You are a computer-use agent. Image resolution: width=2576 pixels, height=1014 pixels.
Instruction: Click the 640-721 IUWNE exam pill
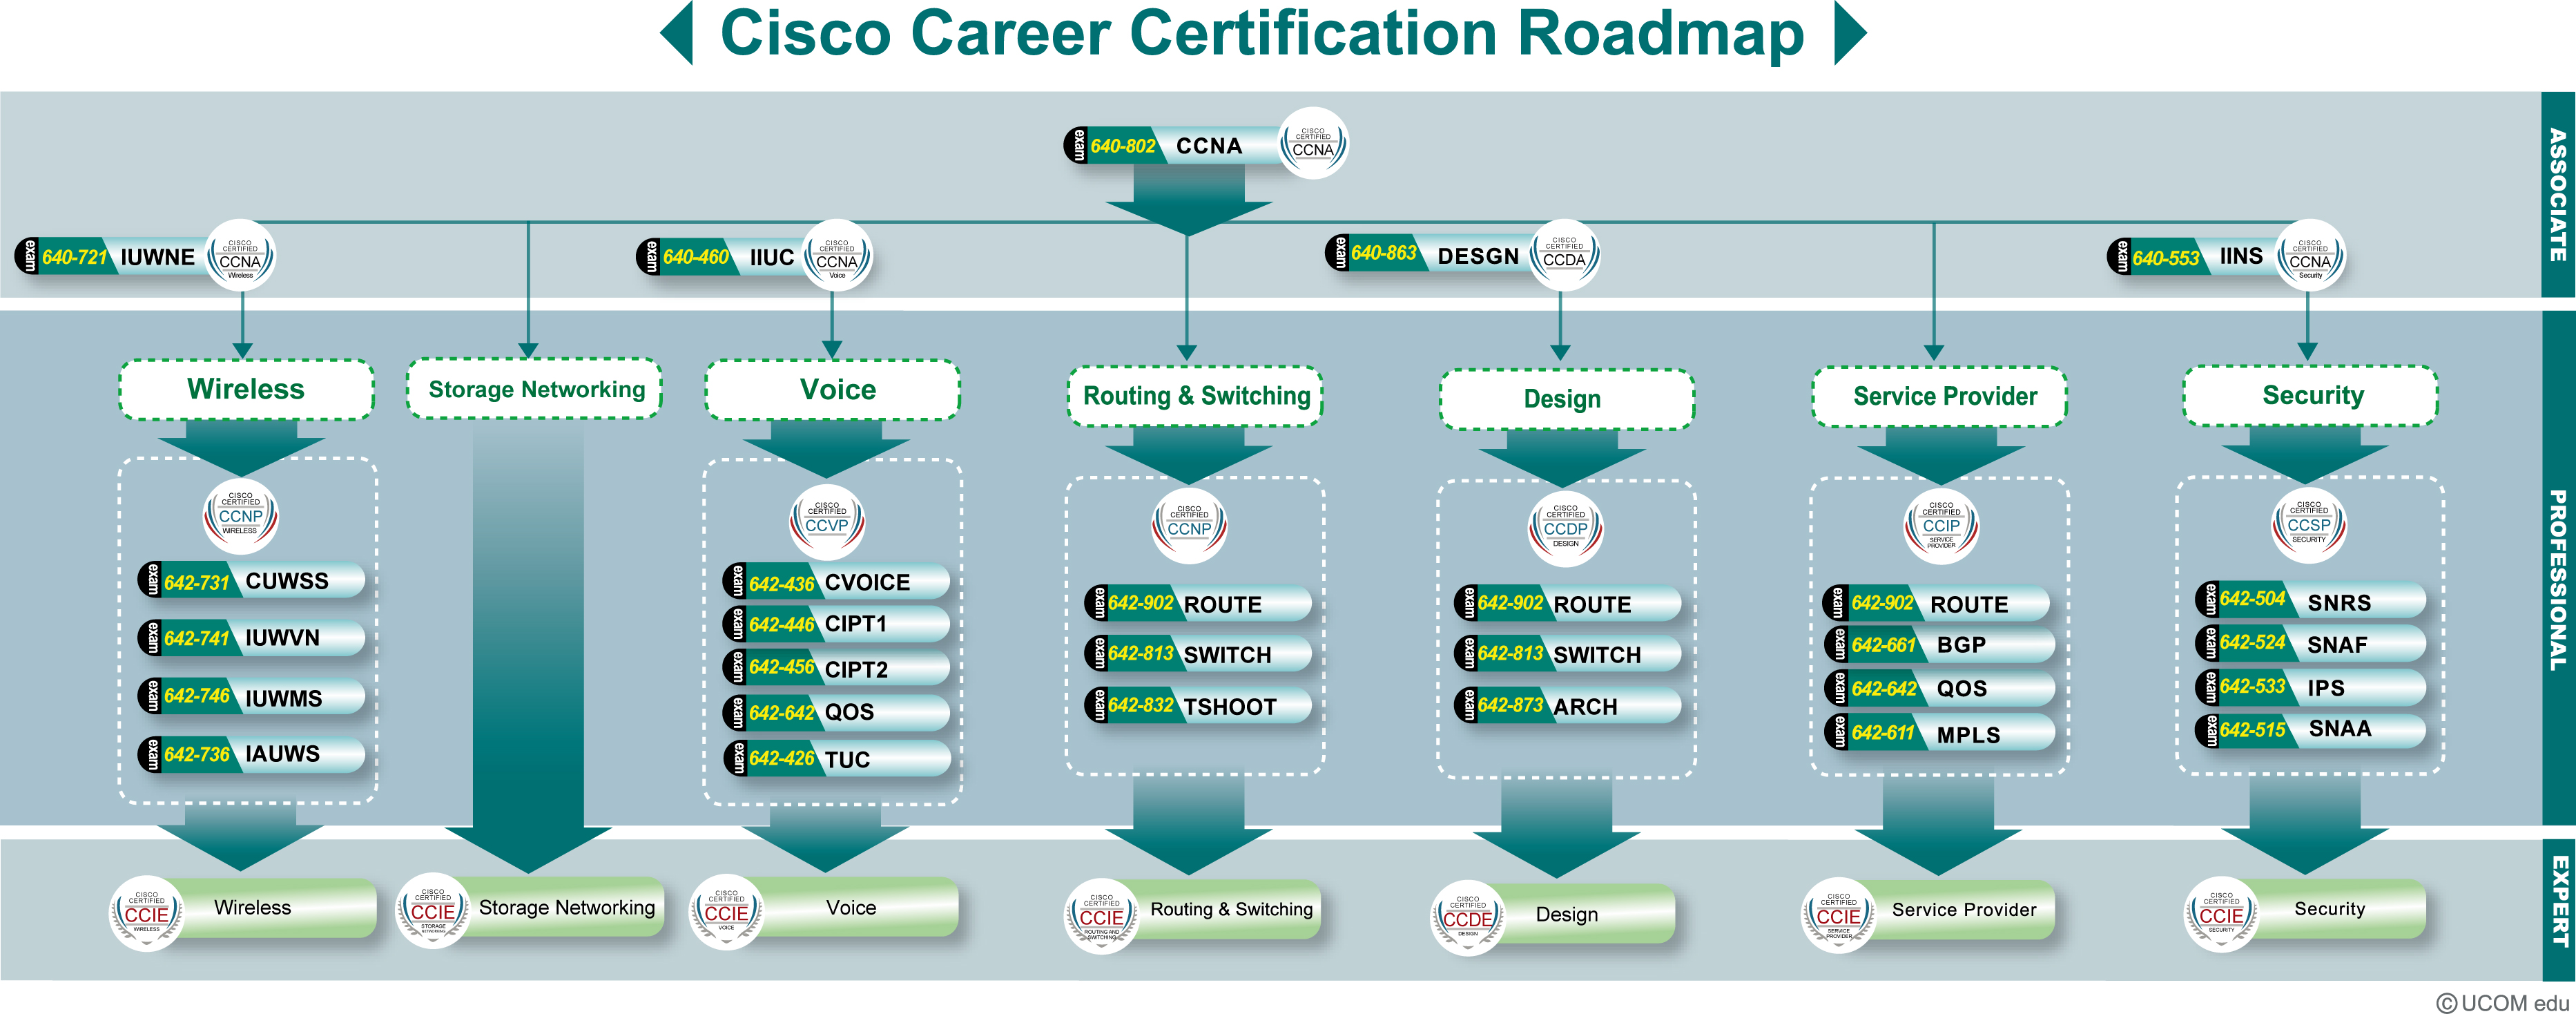point(112,257)
